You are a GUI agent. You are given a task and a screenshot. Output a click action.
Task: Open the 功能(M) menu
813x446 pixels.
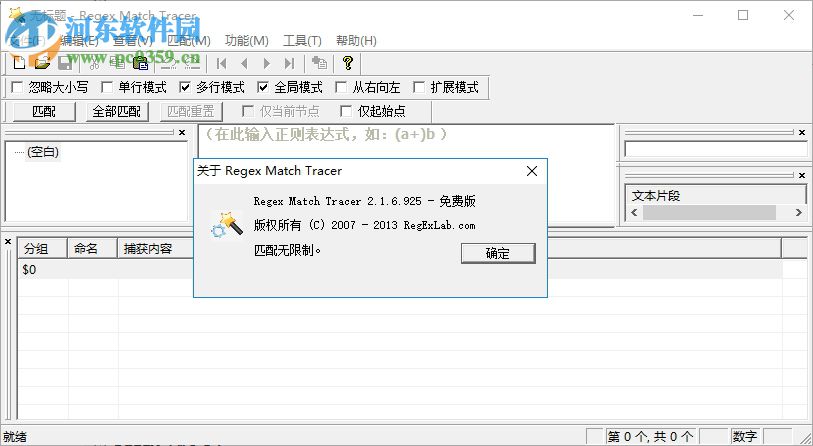247,40
